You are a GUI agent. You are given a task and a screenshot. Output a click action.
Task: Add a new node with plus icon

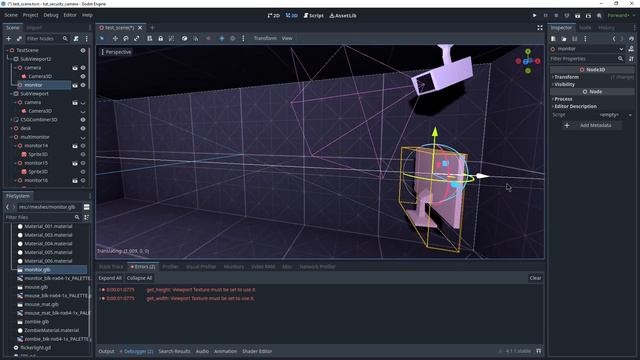9,38
